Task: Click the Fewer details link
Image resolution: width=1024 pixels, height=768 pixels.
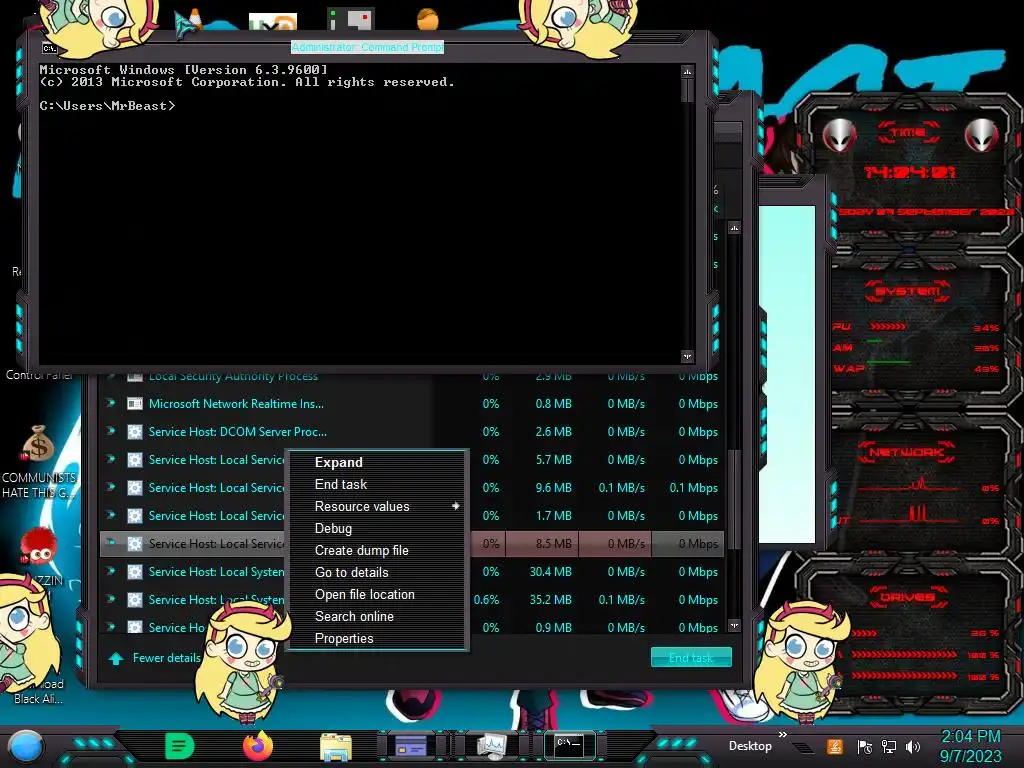Action: click(167, 658)
